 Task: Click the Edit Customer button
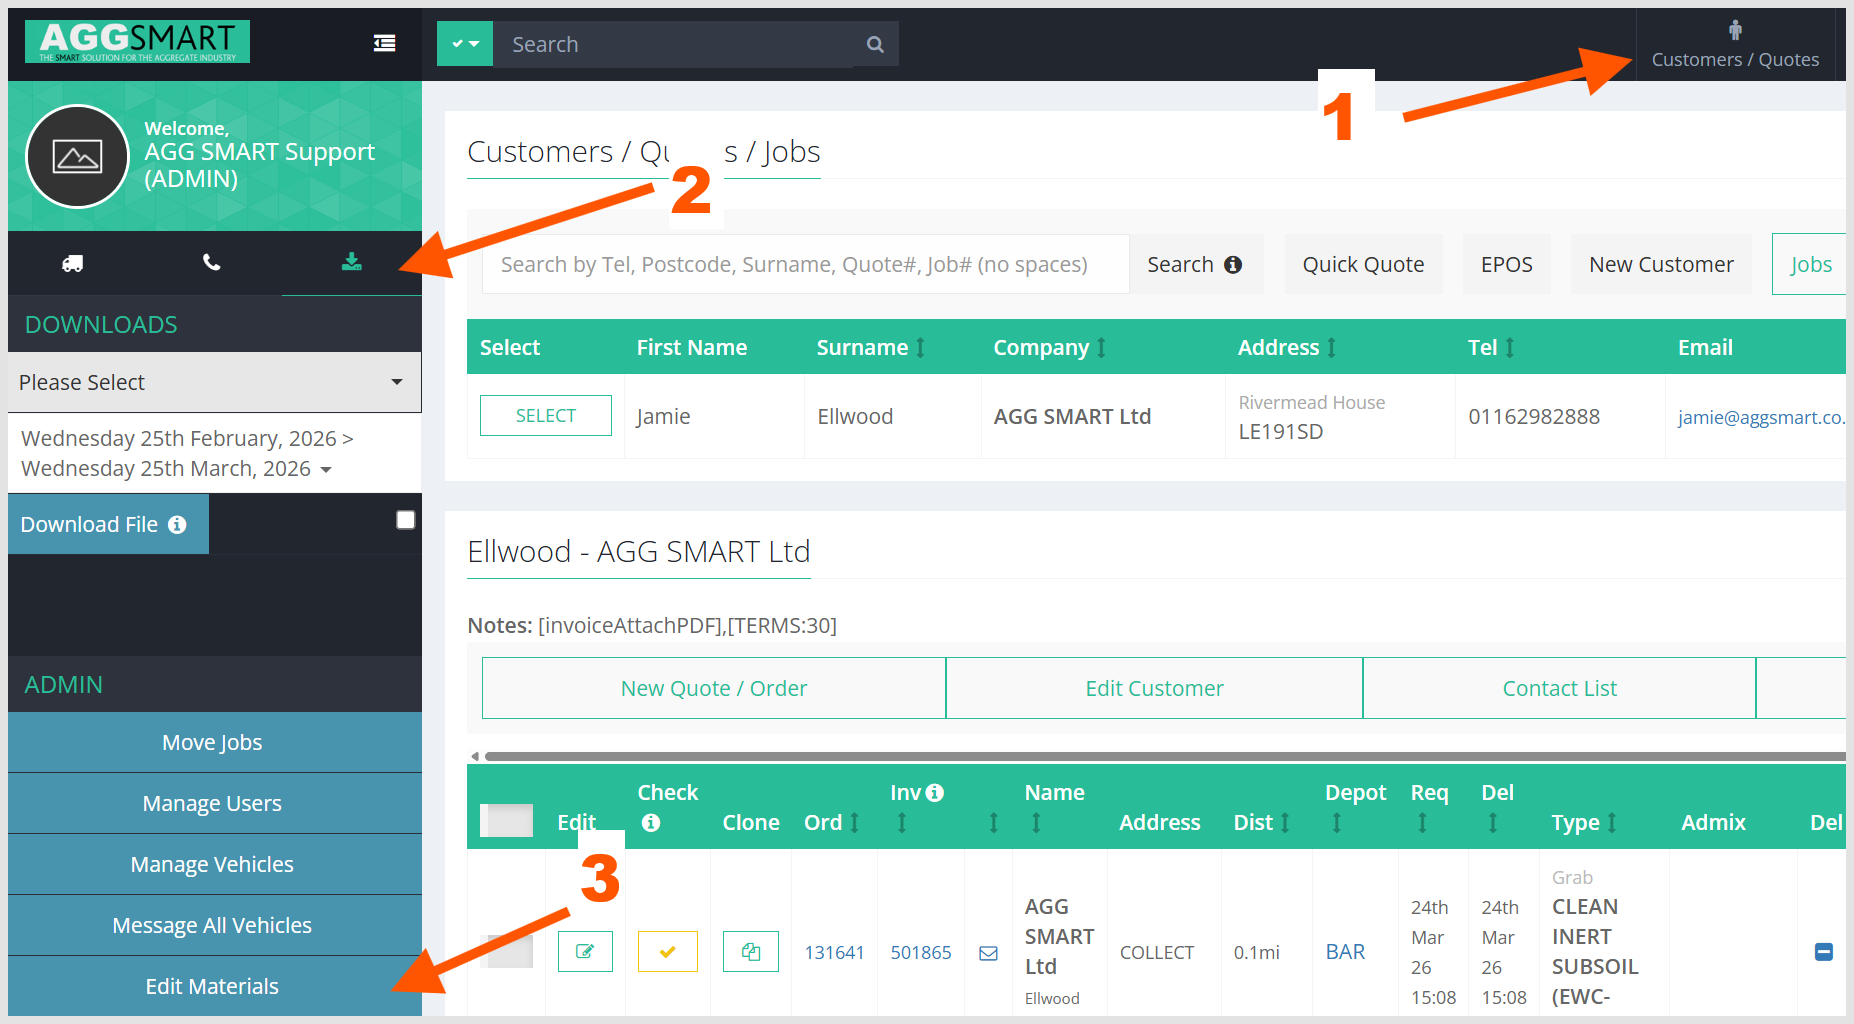click(1154, 688)
